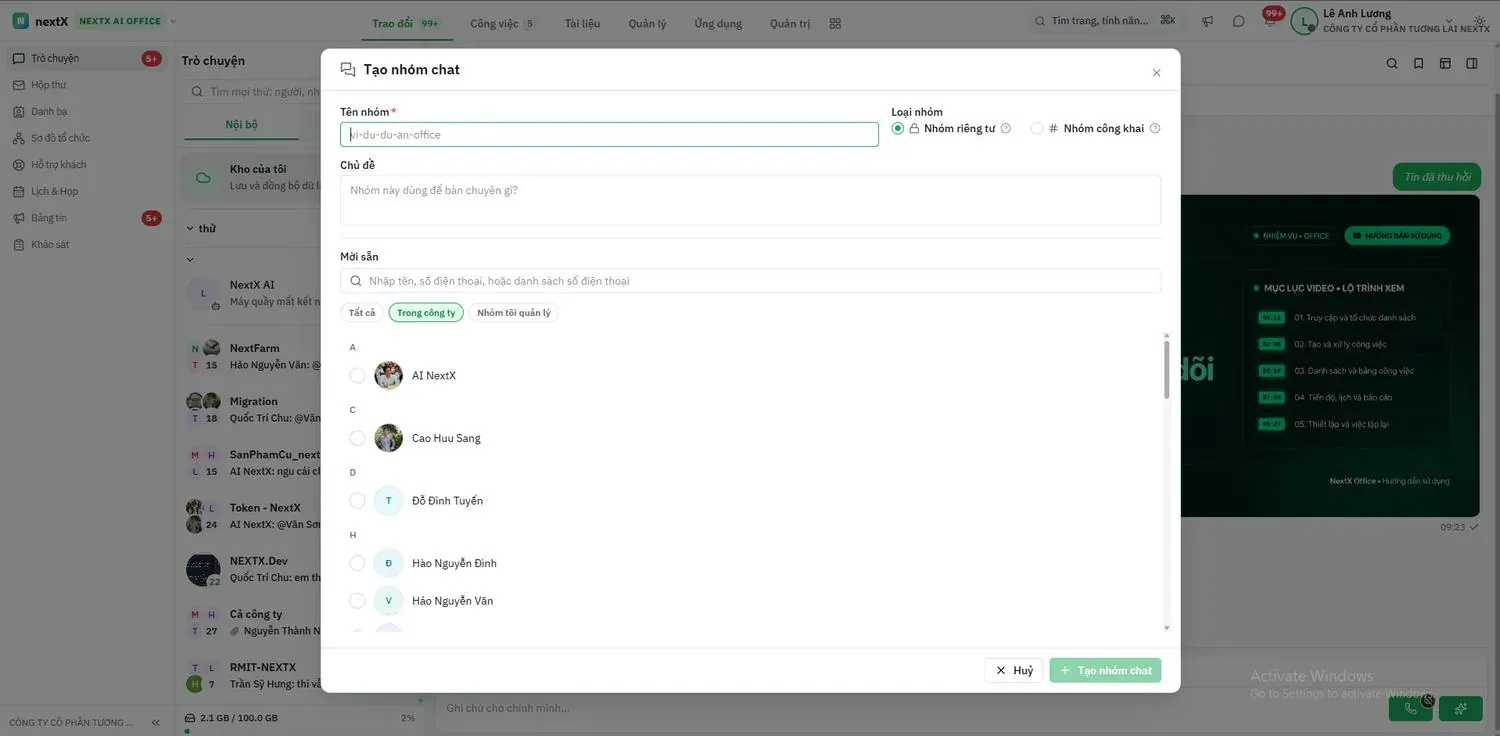This screenshot has width=1500, height=736.
Task: Collapse the thử conversation group
Action: tap(190, 228)
